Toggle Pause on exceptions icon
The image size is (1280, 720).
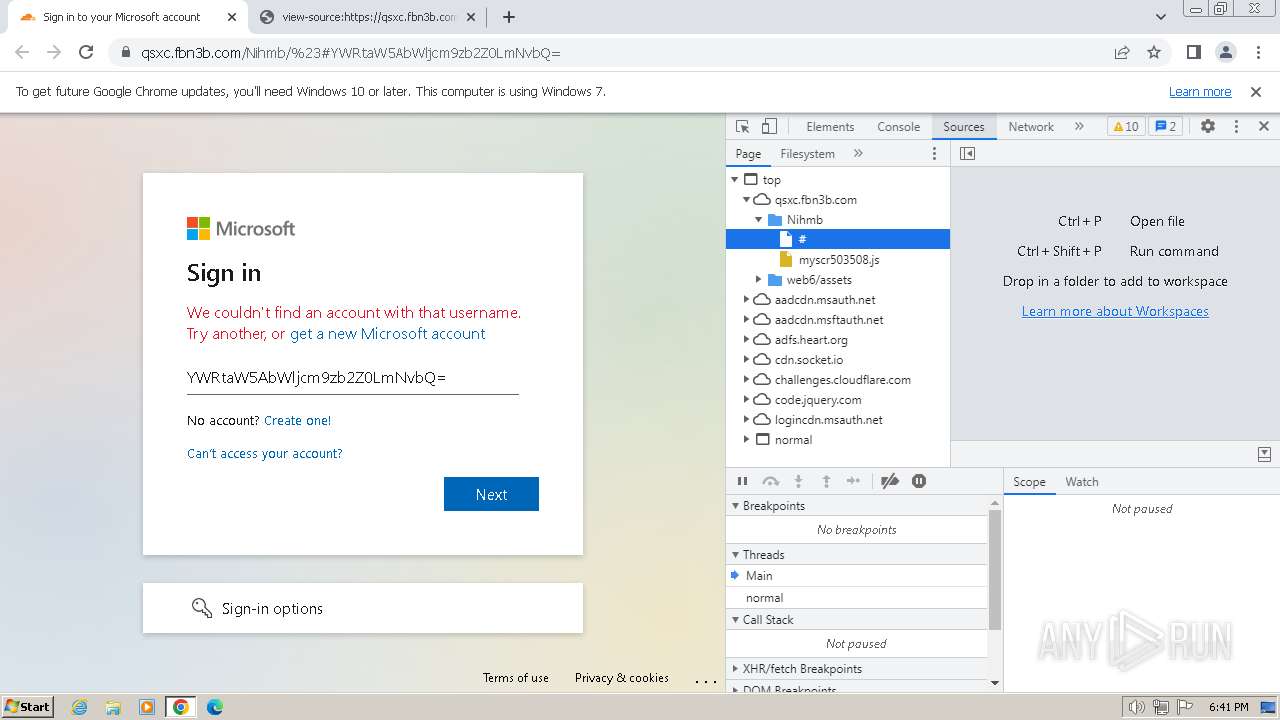click(919, 481)
